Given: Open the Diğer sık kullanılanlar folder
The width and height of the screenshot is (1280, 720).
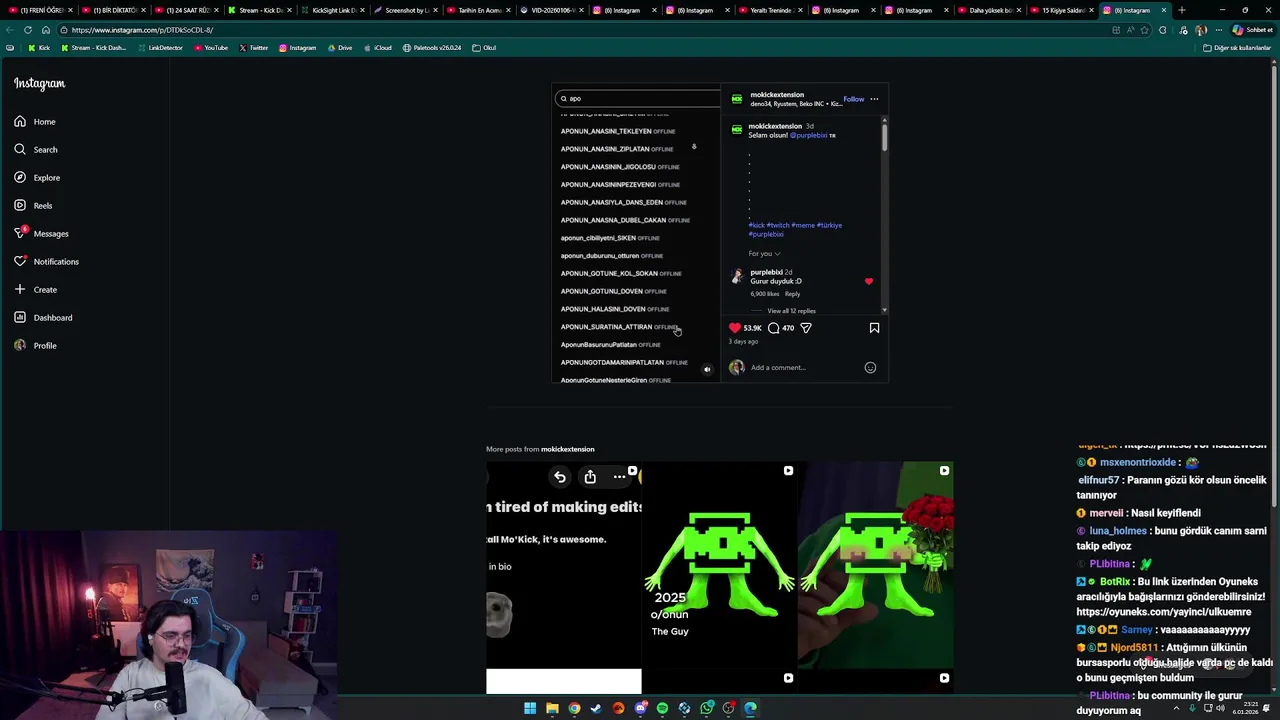Looking at the screenshot, I should tap(1237, 48).
